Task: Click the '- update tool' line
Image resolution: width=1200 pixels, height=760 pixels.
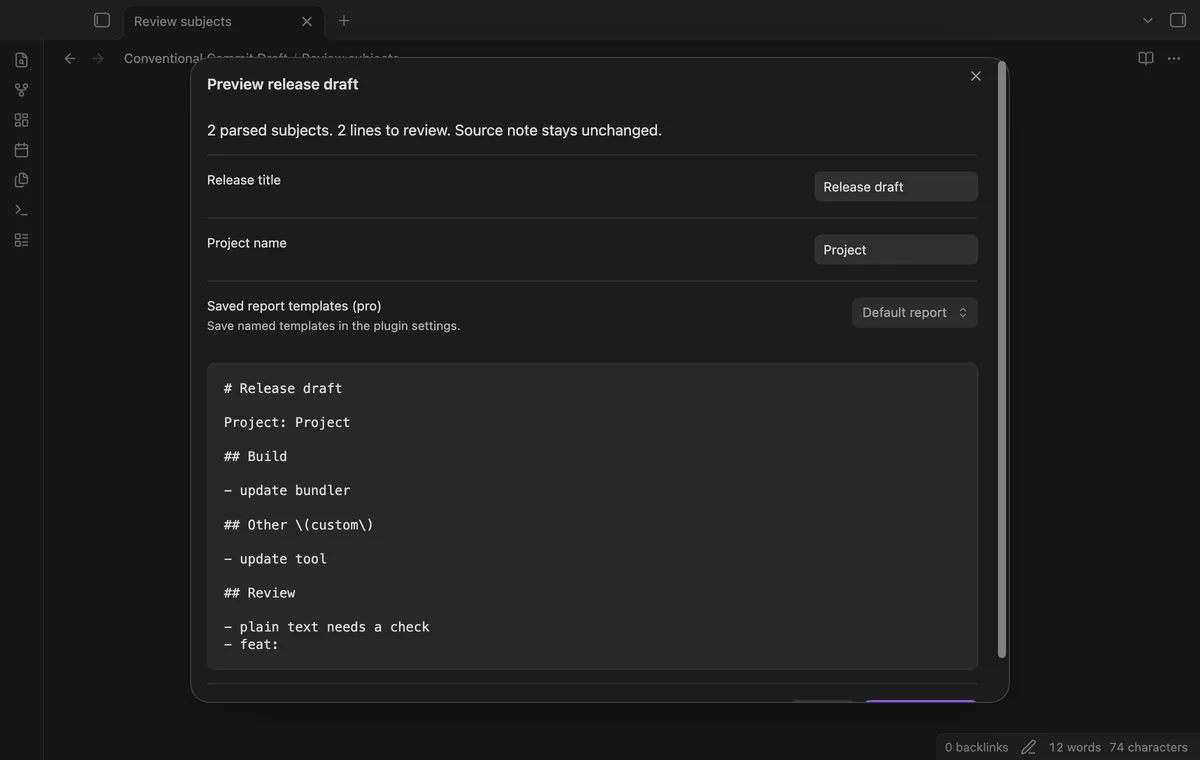Action: click(x=275, y=558)
